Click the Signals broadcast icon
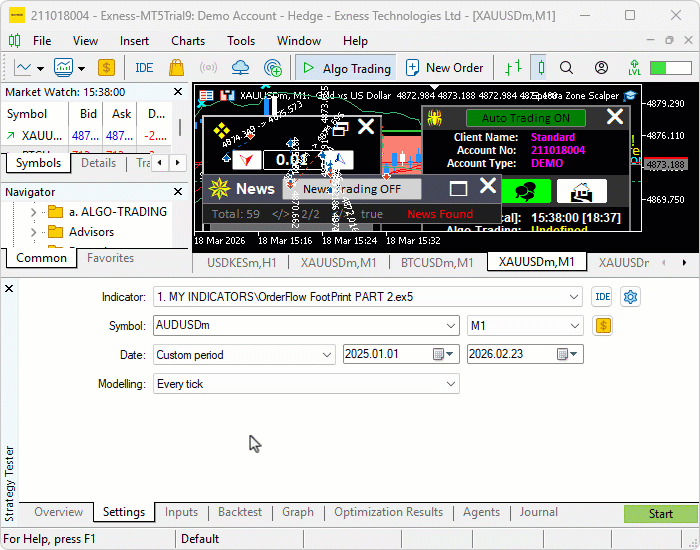700x550 pixels. [x=208, y=68]
